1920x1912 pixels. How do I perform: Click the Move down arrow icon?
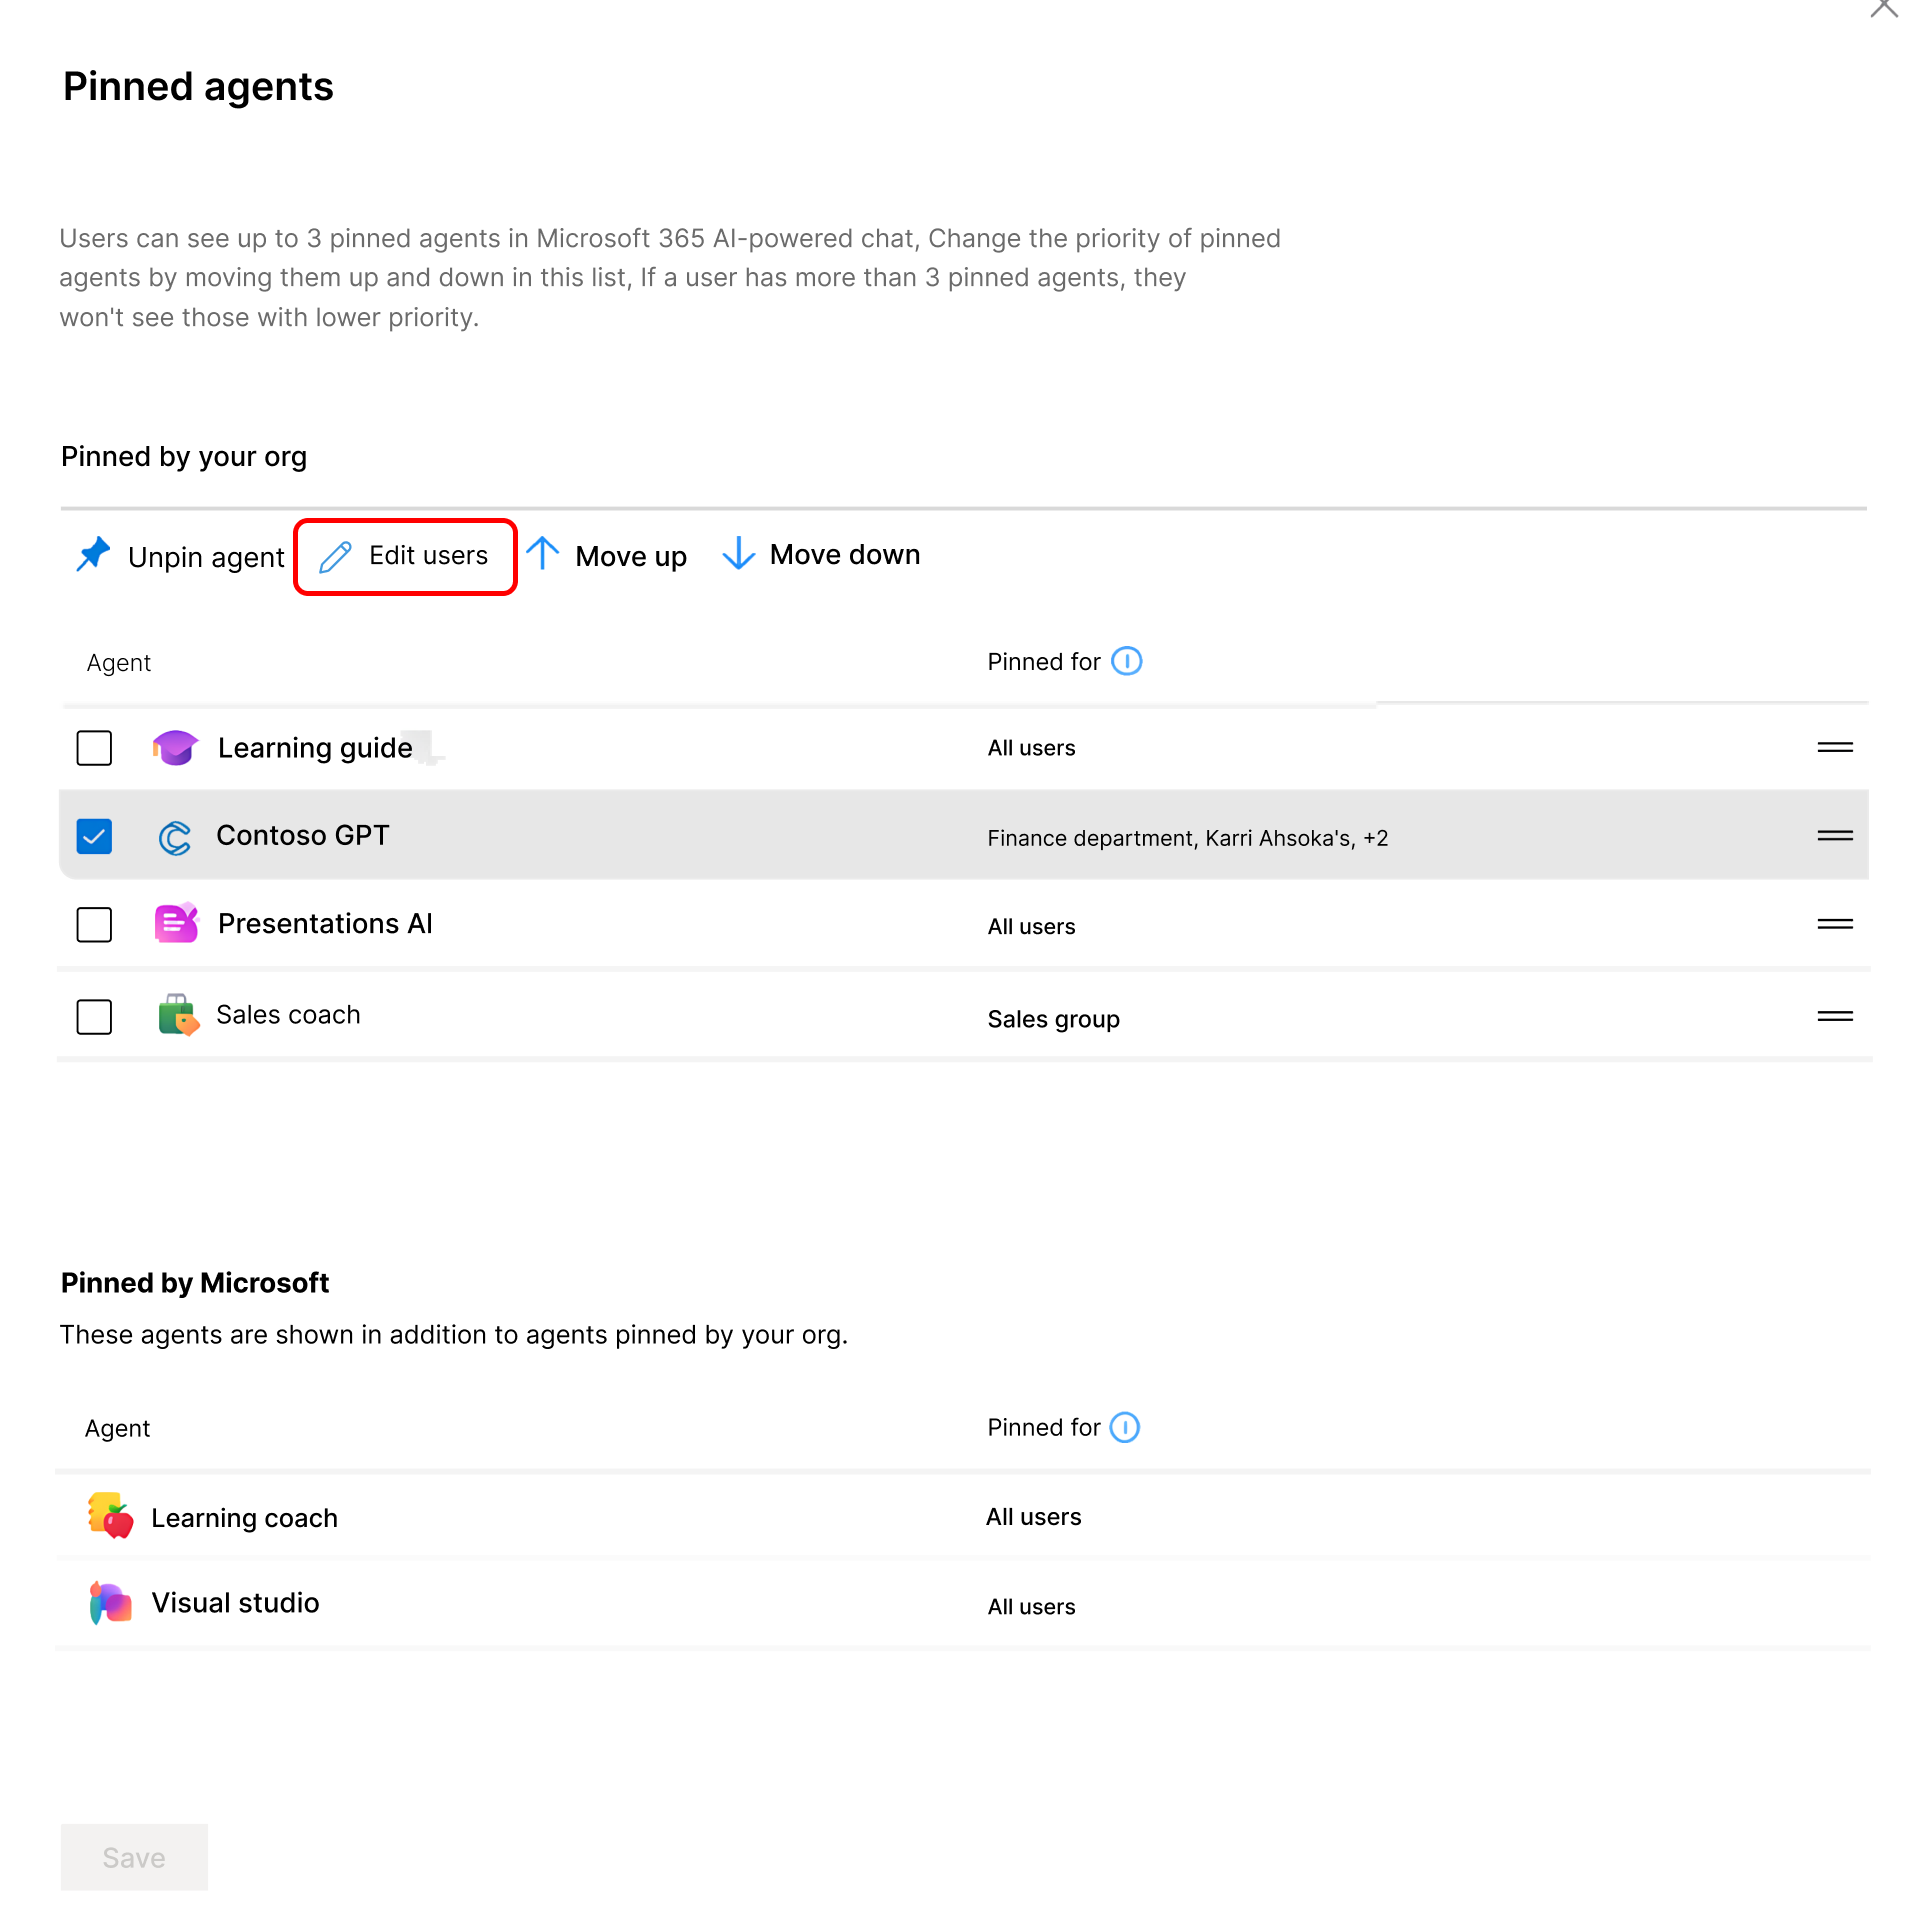click(x=738, y=553)
